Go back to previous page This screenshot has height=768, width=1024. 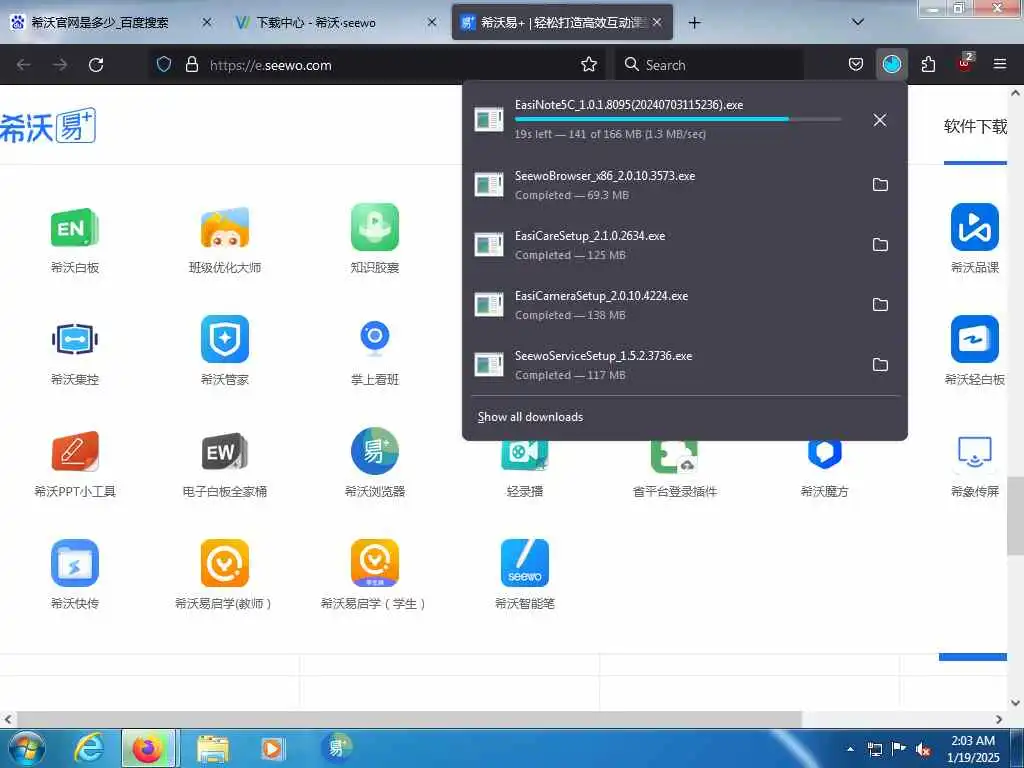(24, 64)
